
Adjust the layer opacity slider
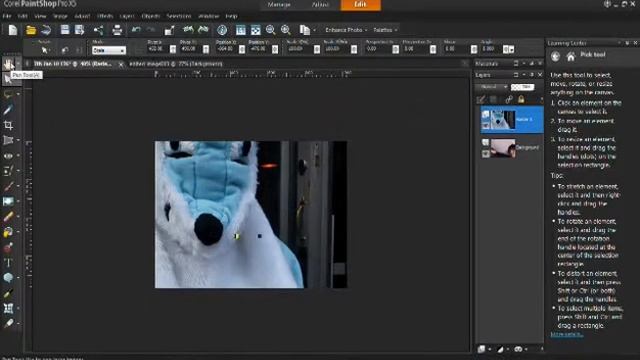pyautogui.click(x=522, y=87)
